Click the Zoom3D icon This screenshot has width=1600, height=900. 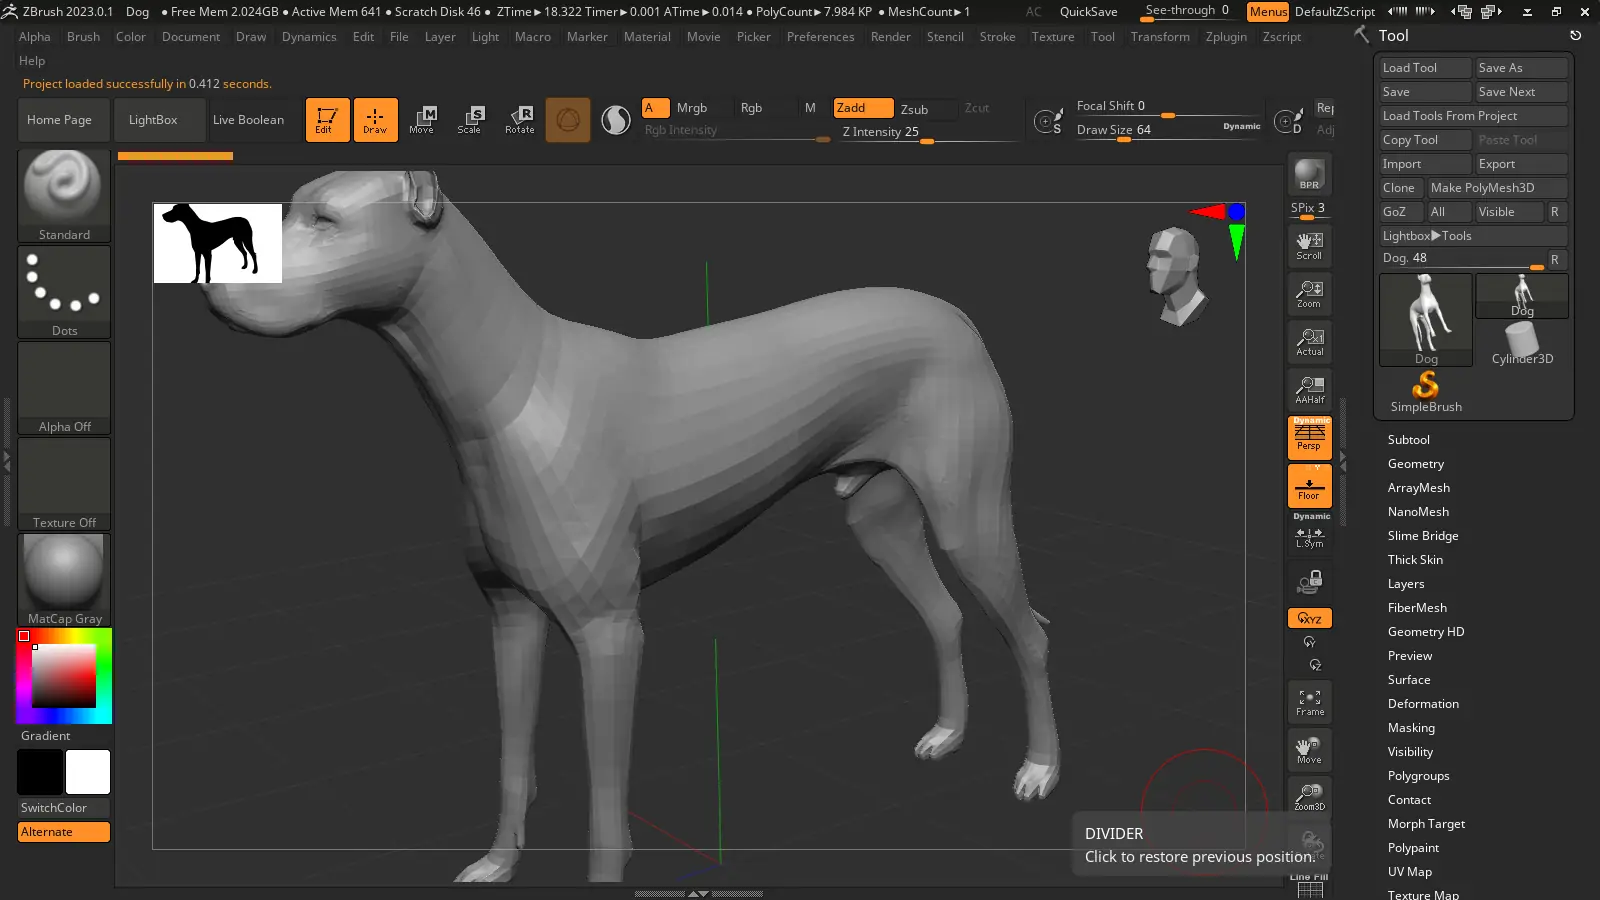[x=1309, y=797]
